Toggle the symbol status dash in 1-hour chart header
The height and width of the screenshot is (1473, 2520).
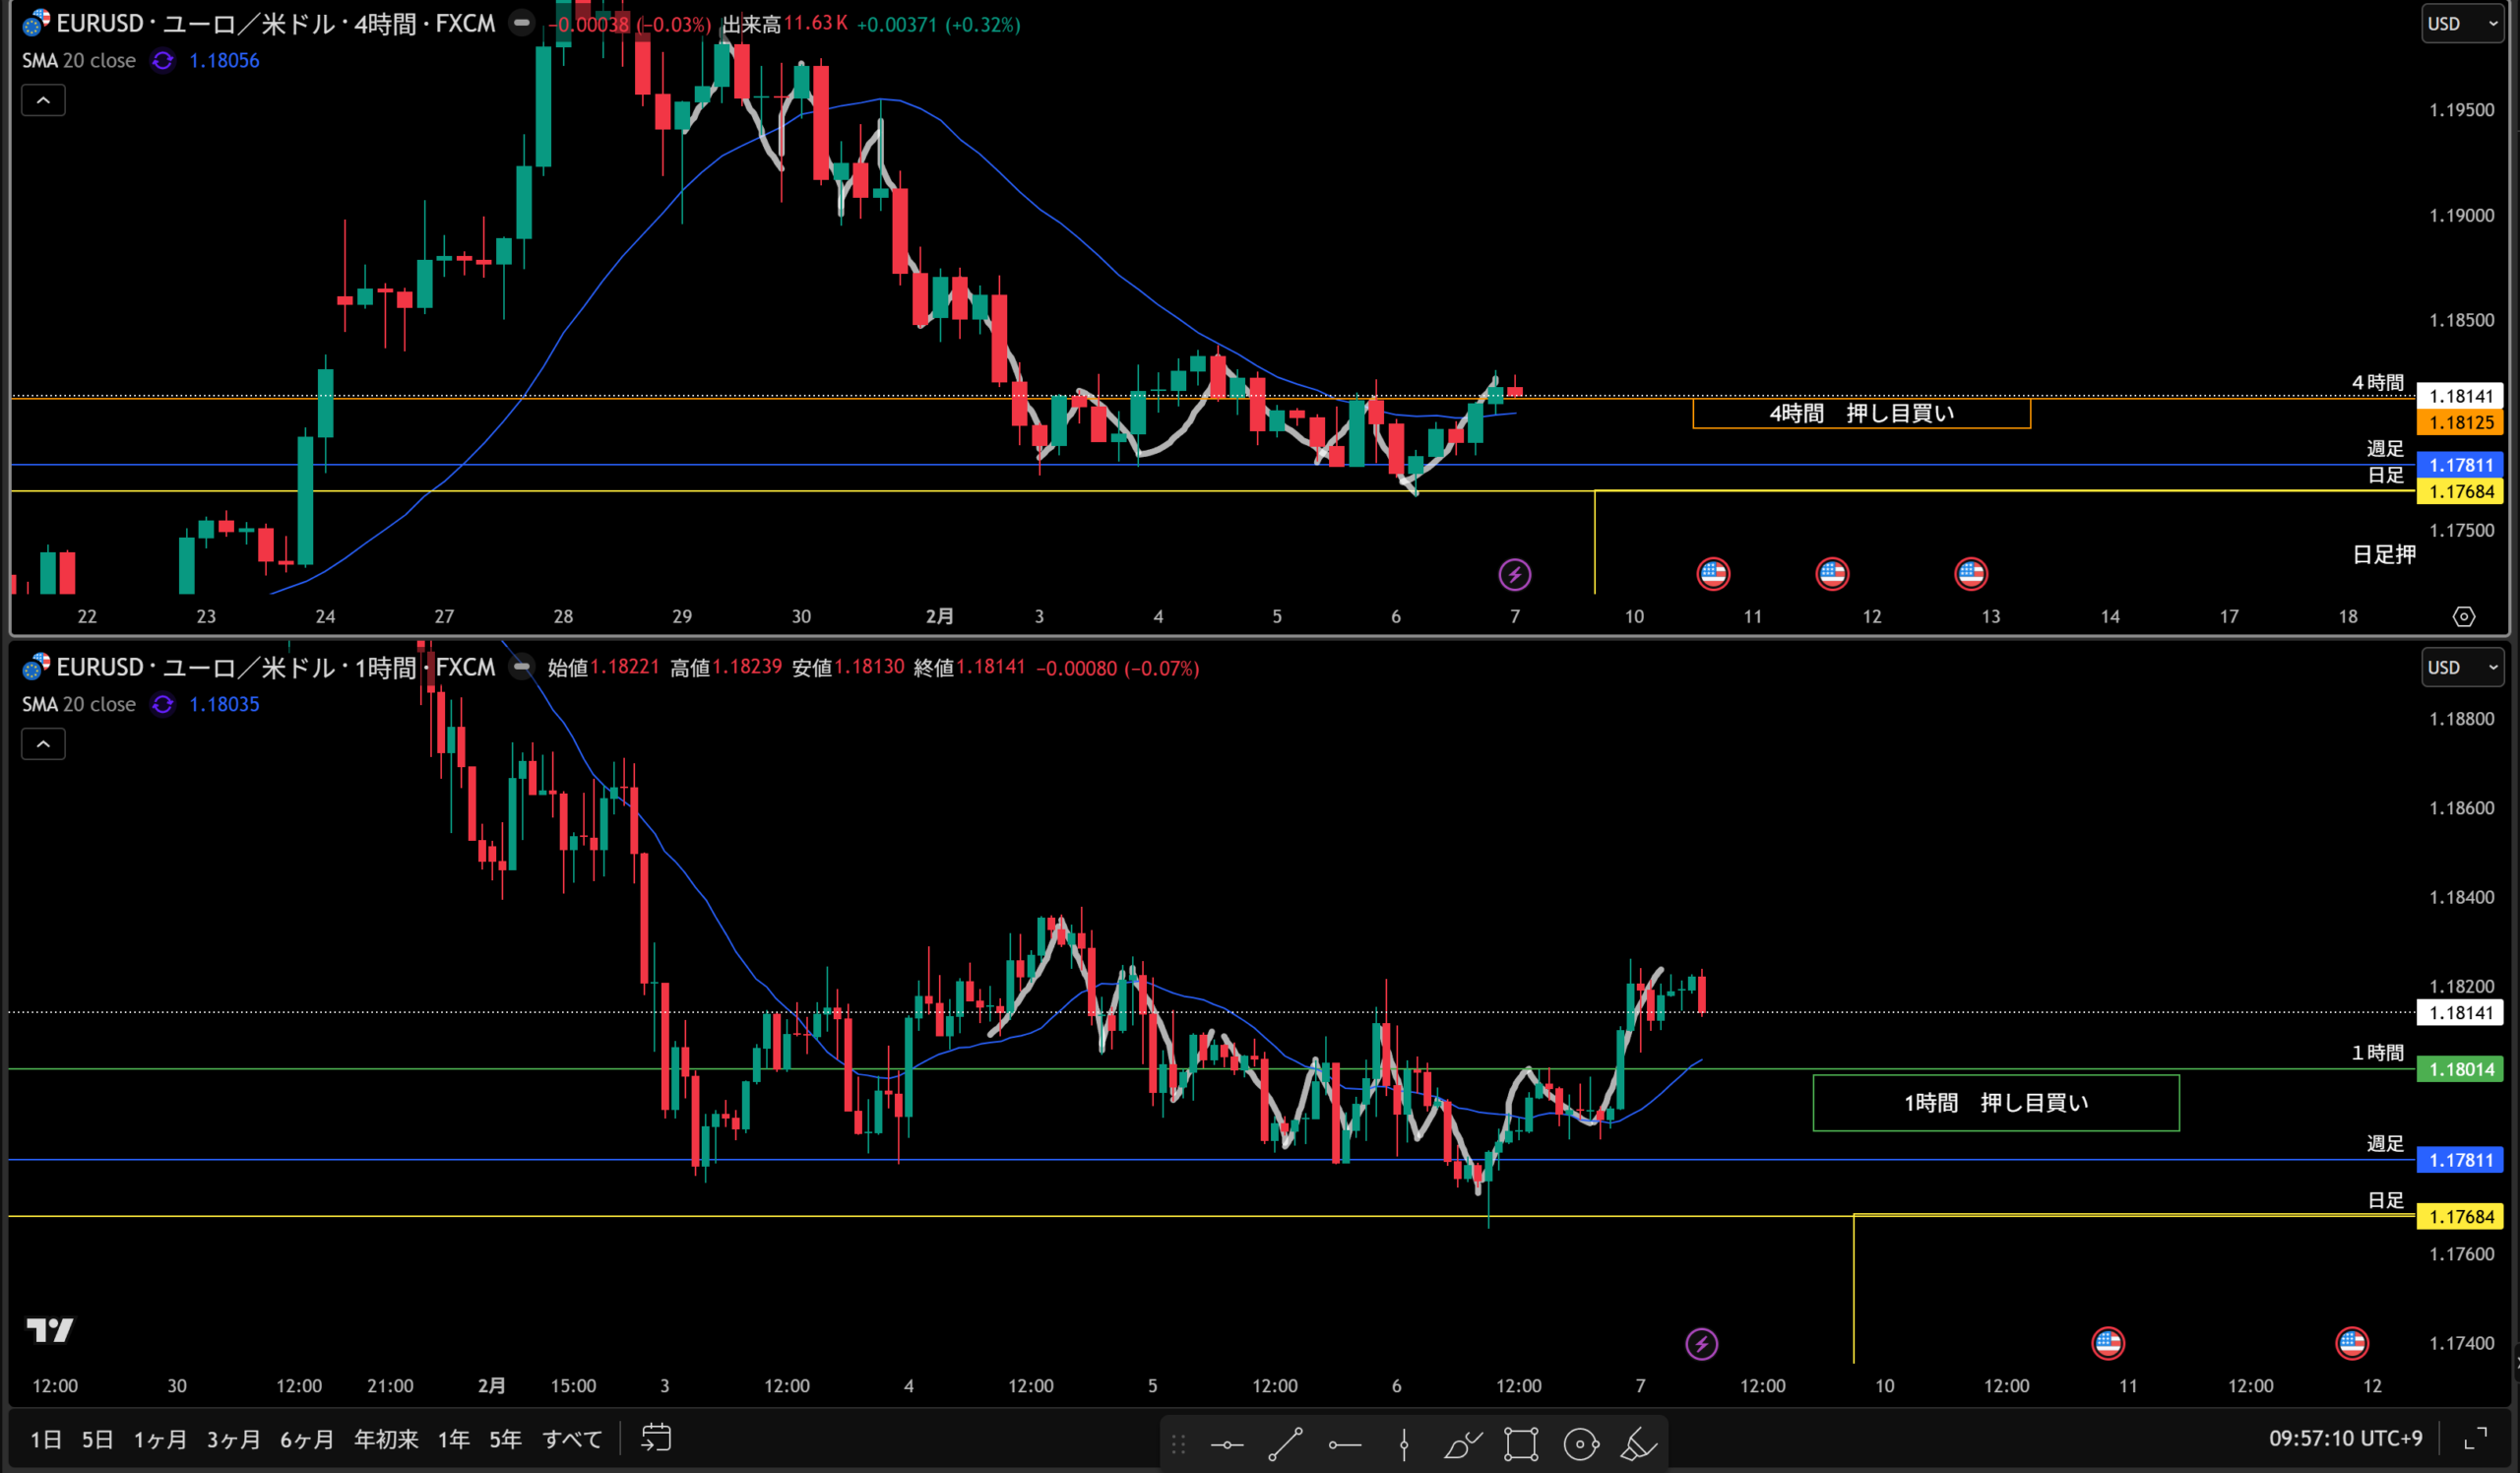(522, 667)
